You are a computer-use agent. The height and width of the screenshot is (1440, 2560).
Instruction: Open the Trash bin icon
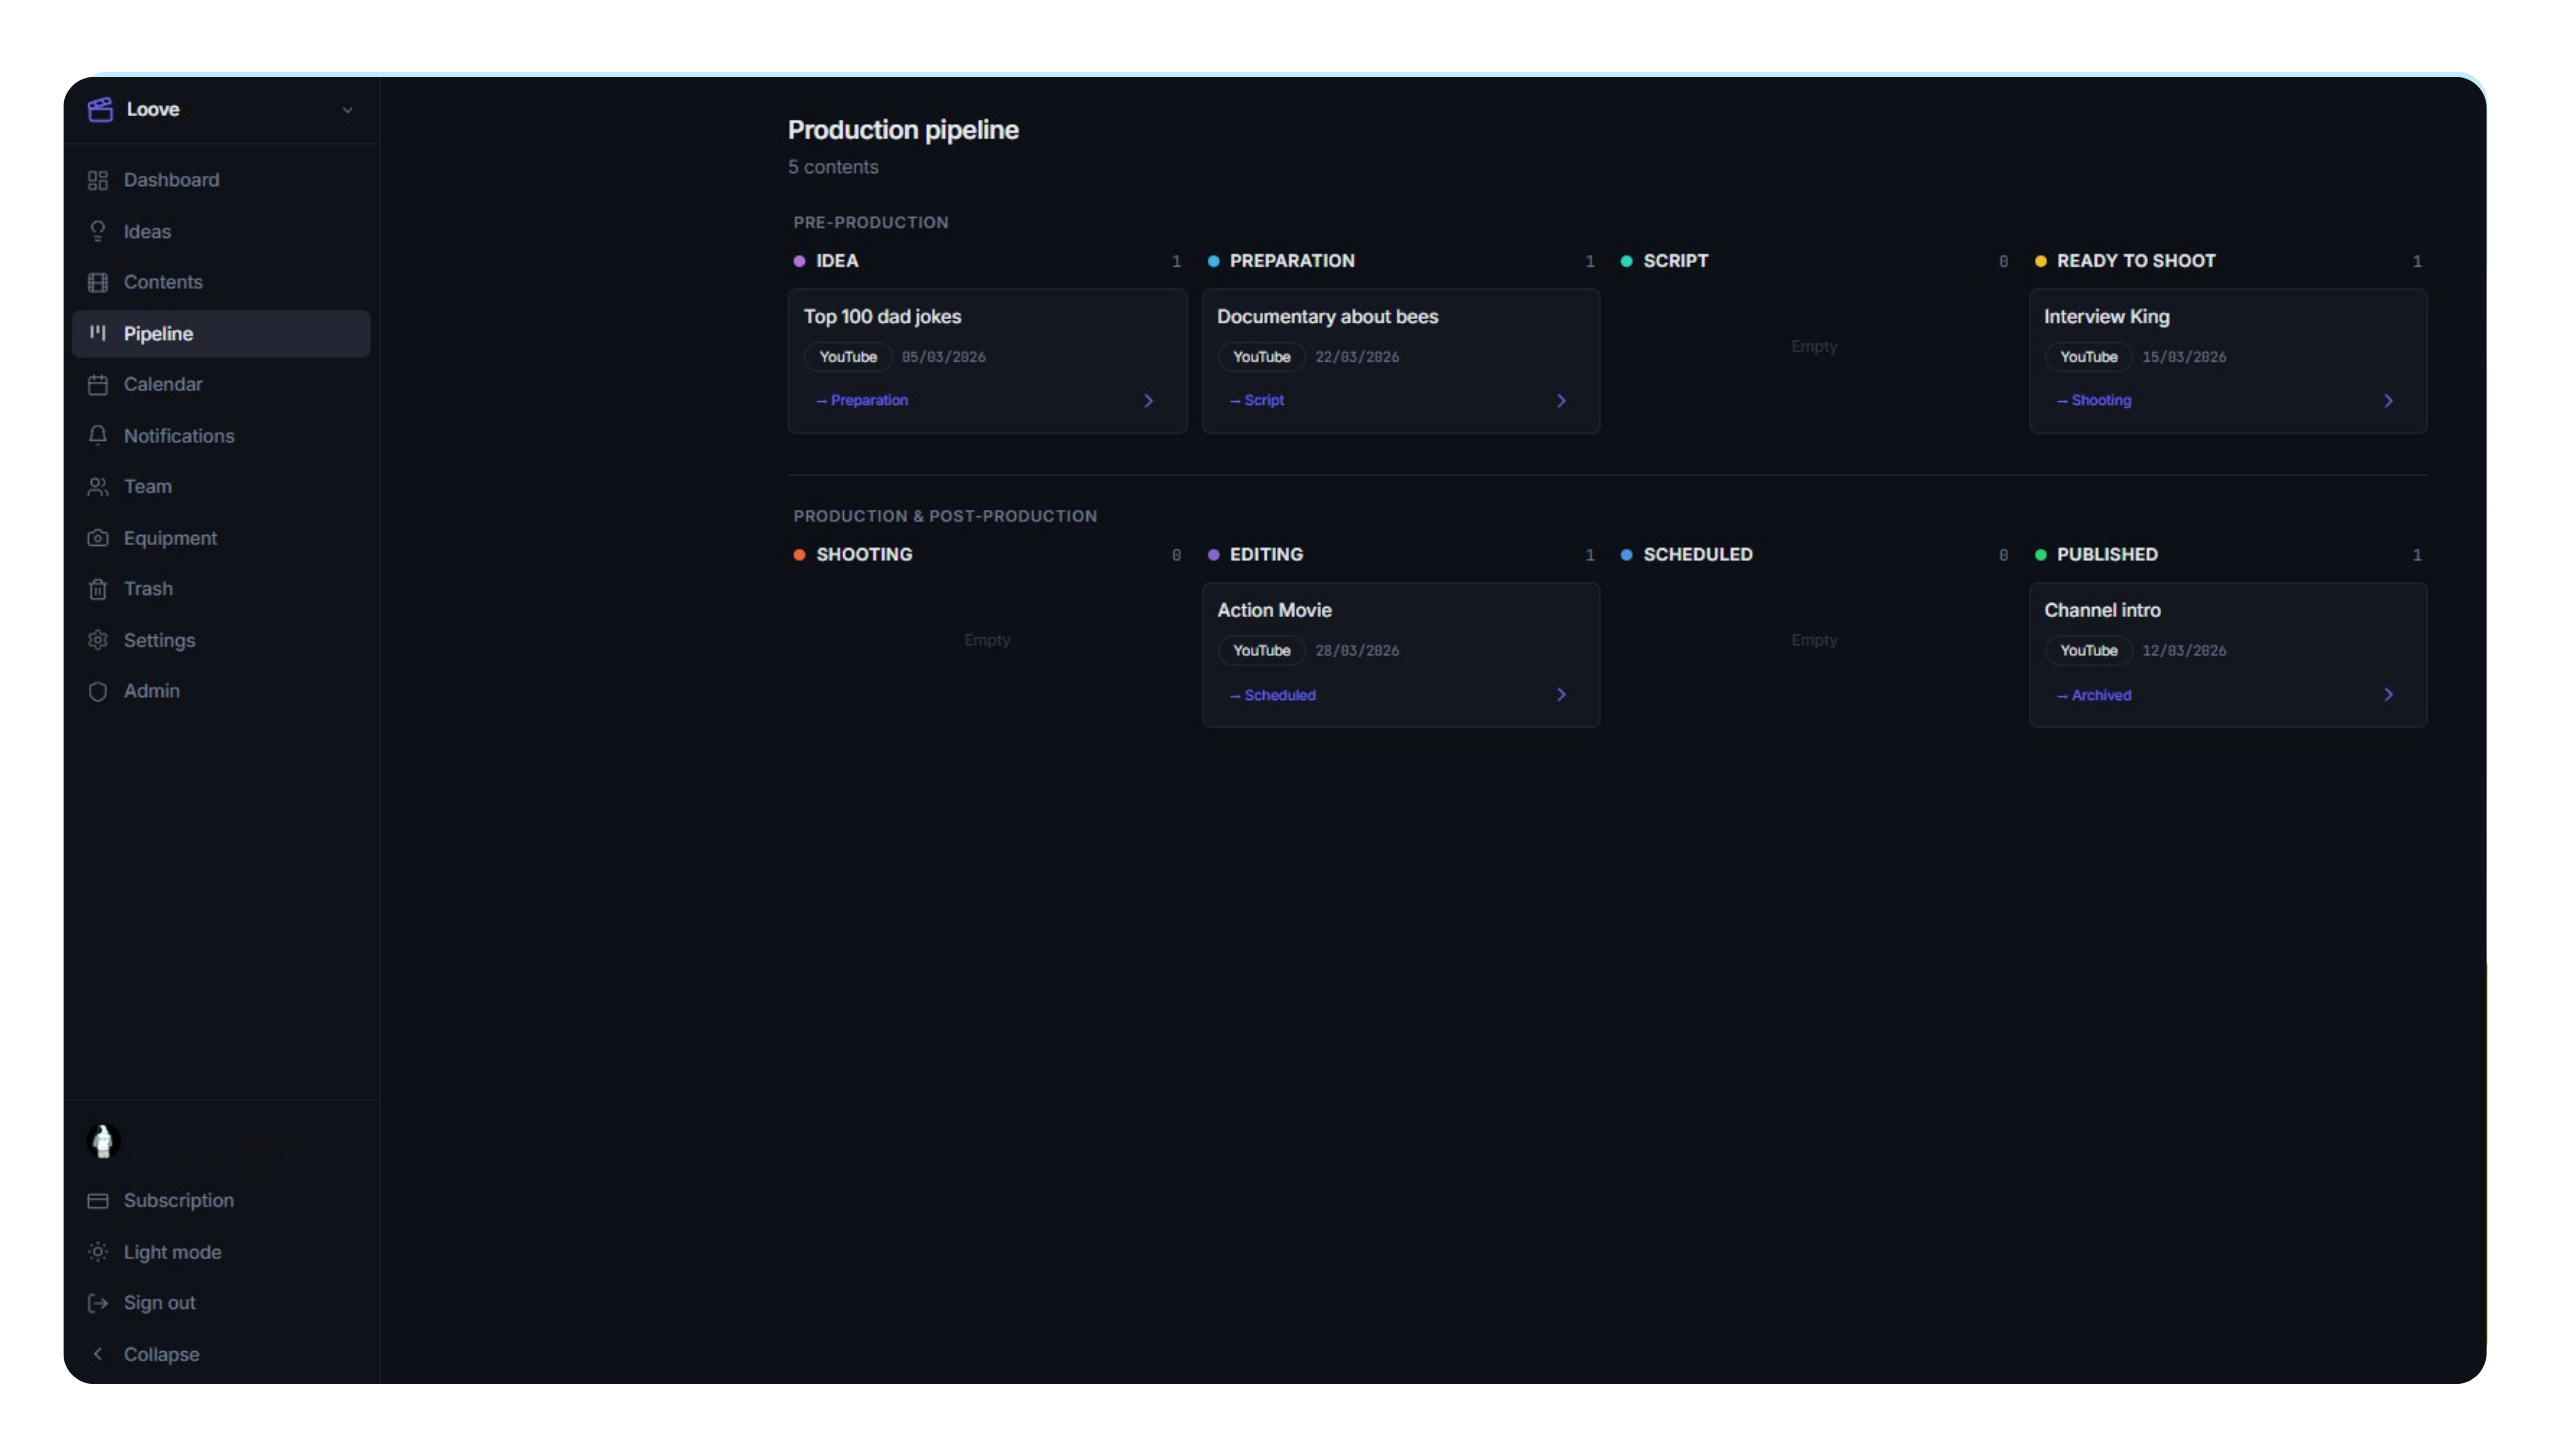[97, 589]
